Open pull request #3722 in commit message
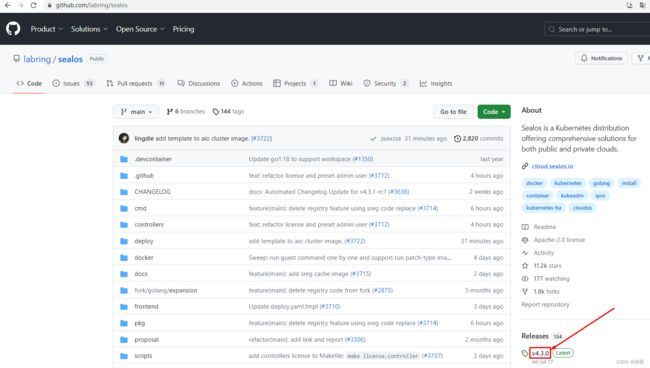Screen dimensions: 650x368 pos(261,138)
